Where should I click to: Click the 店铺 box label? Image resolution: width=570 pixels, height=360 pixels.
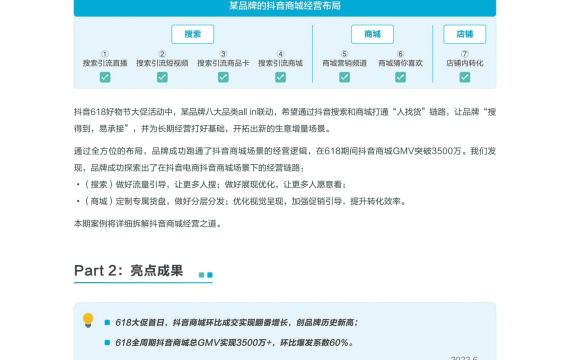tap(465, 34)
